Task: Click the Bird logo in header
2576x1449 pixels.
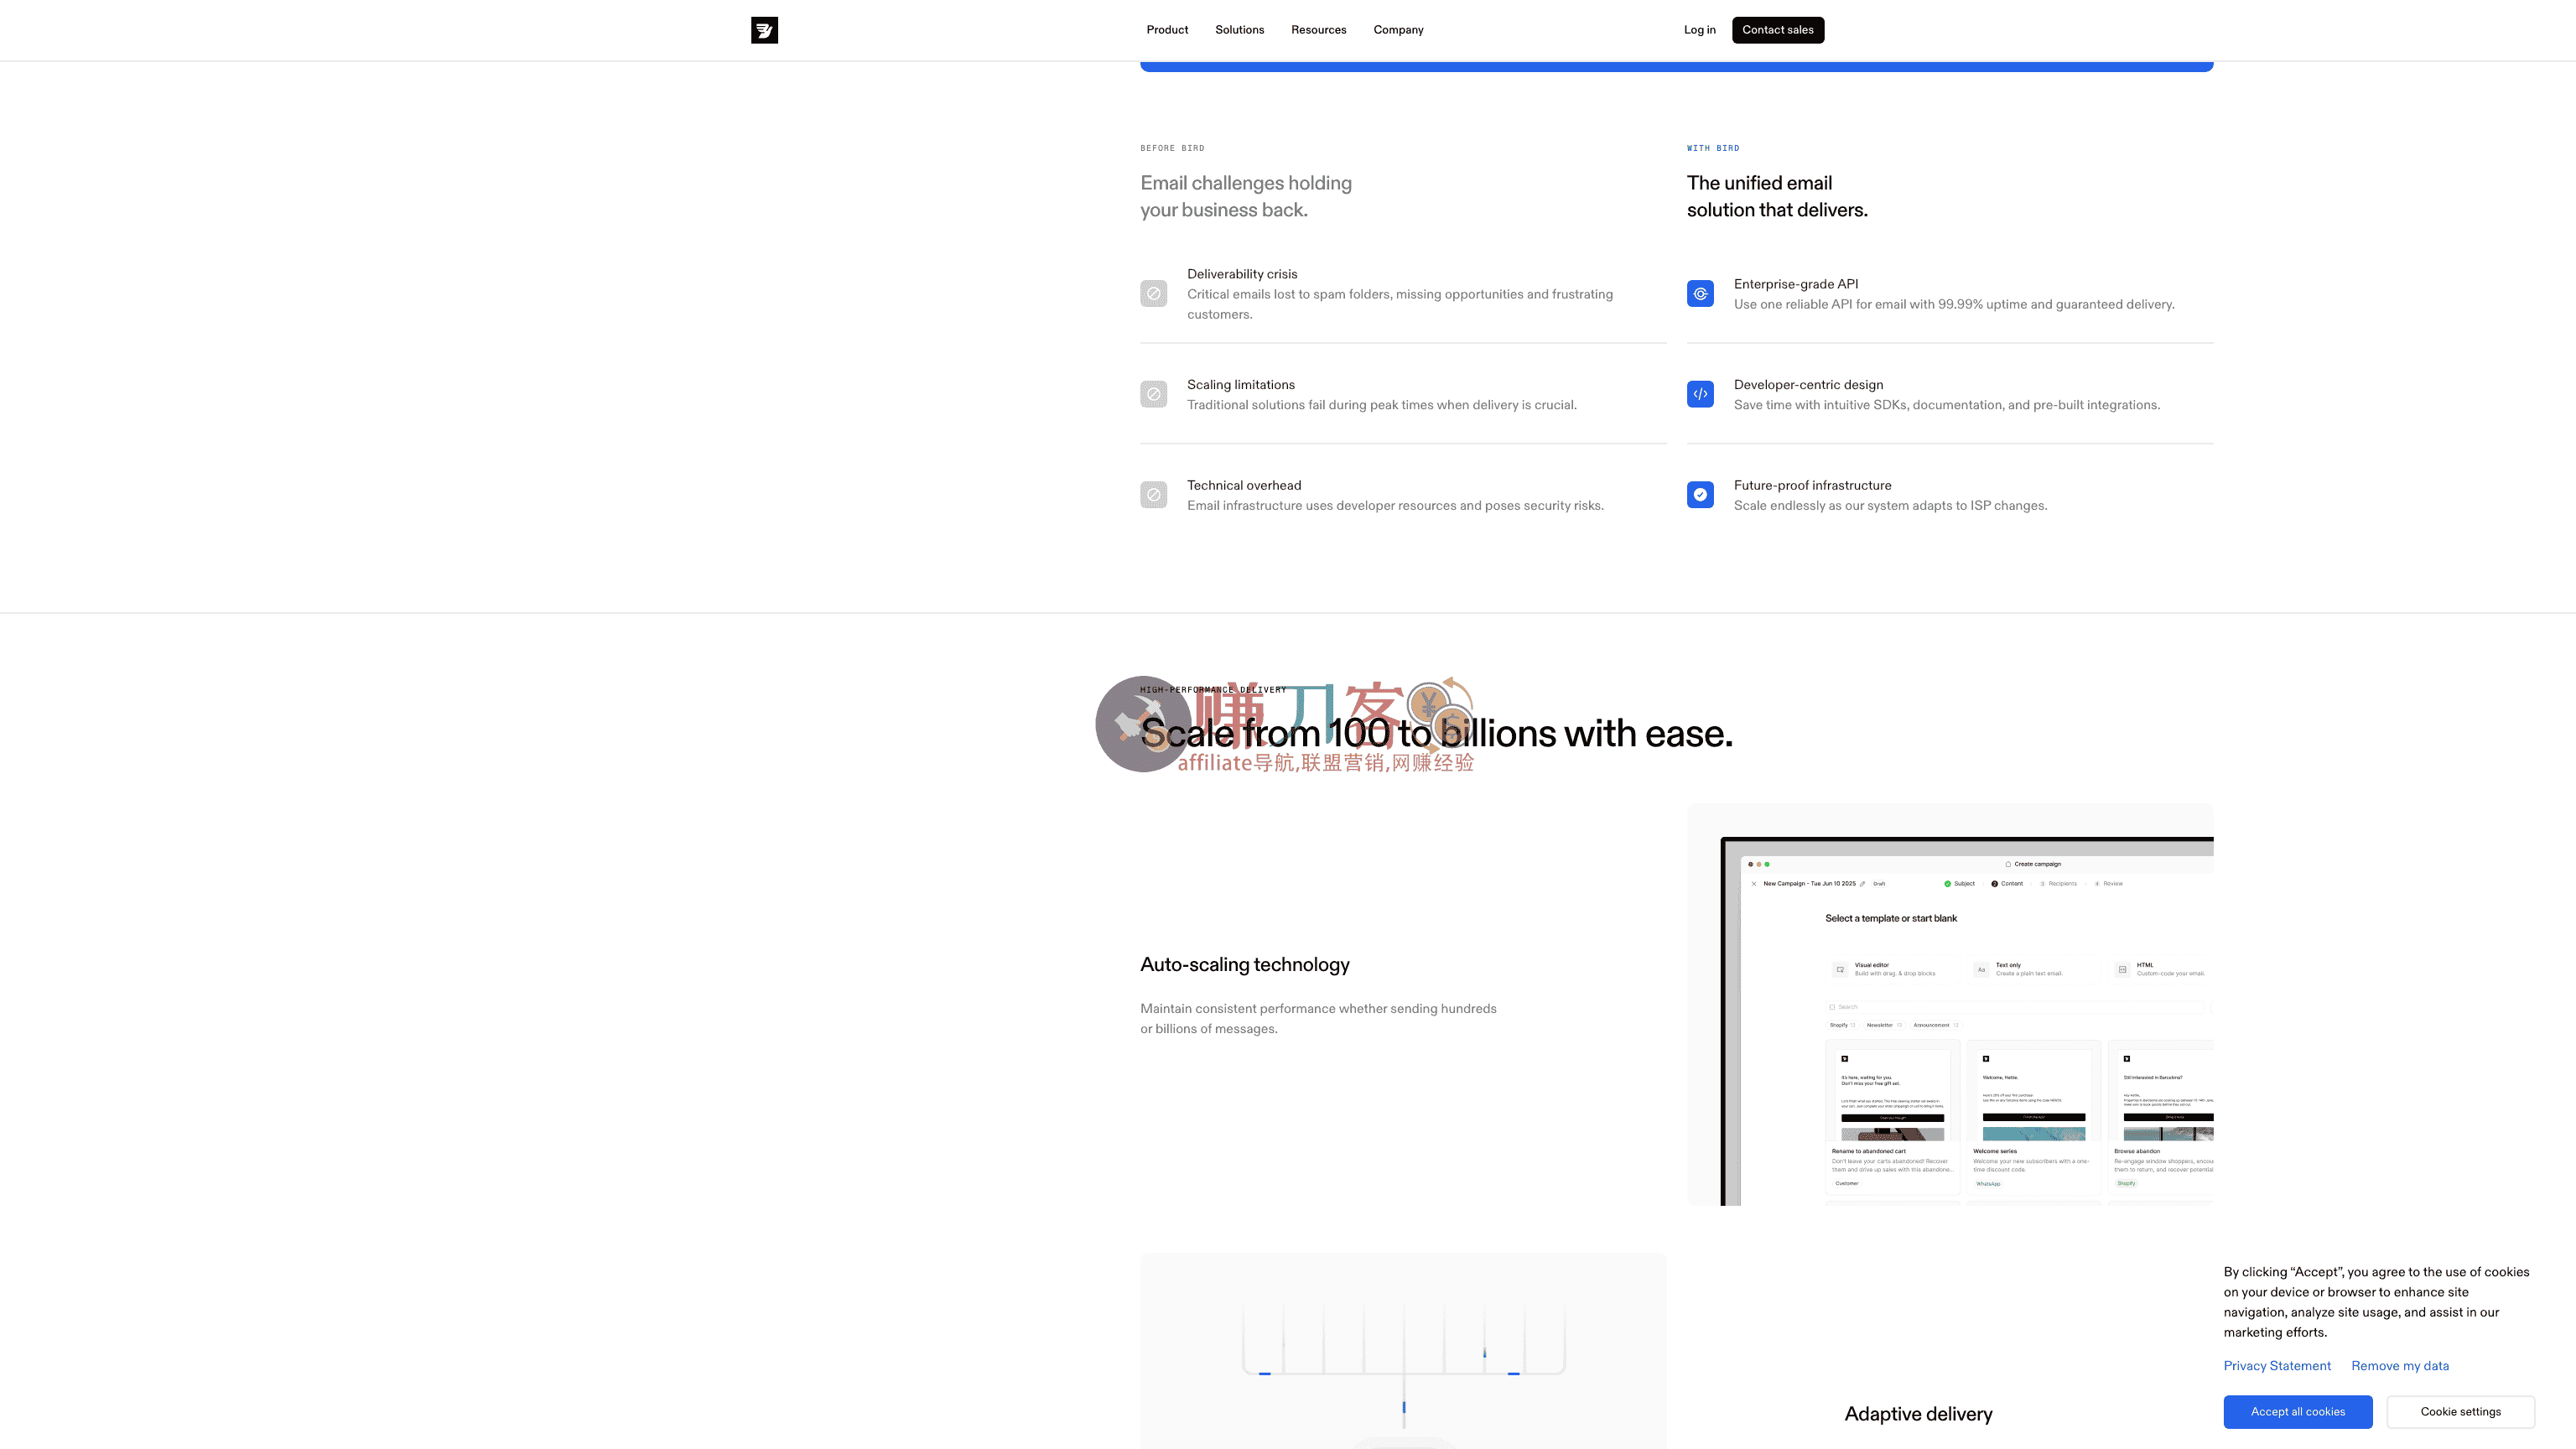Action: tap(764, 30)
